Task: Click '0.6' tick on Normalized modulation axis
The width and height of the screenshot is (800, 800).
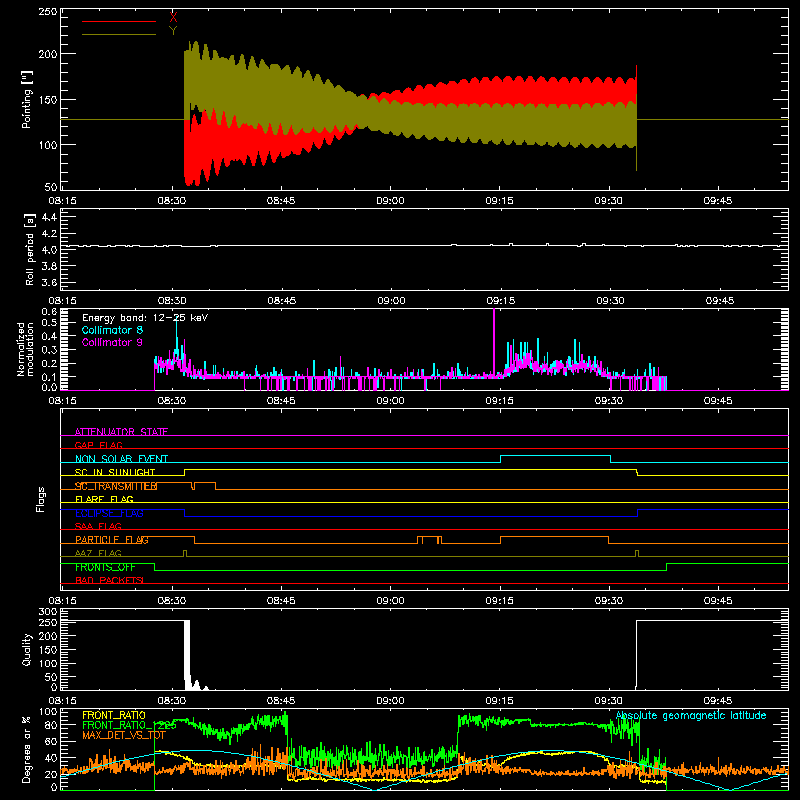Action: click(x=49, y=311)
